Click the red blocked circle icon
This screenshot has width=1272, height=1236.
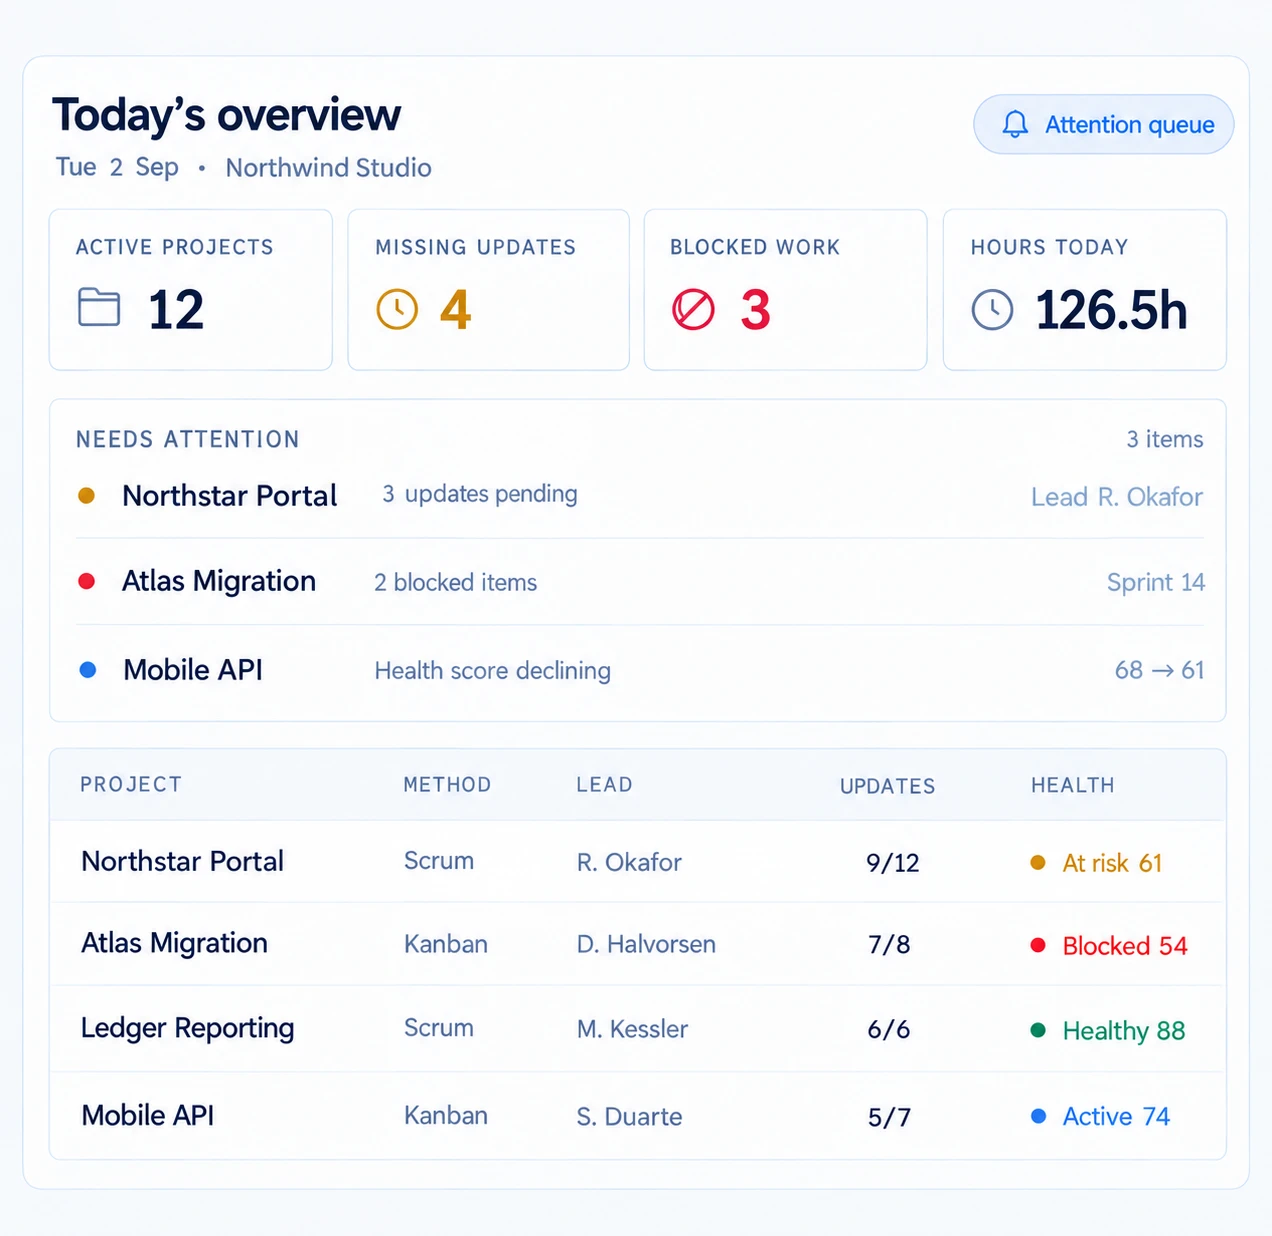(x=693, y=309)
